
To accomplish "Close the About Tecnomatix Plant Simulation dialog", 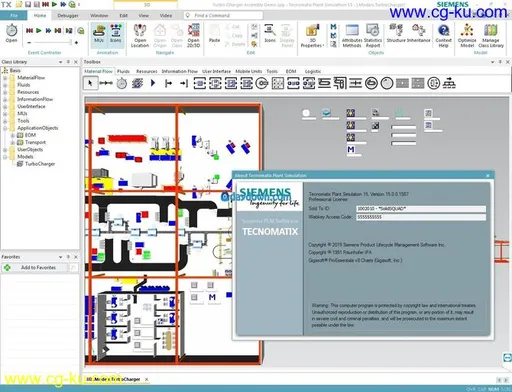I will point(488,176).
